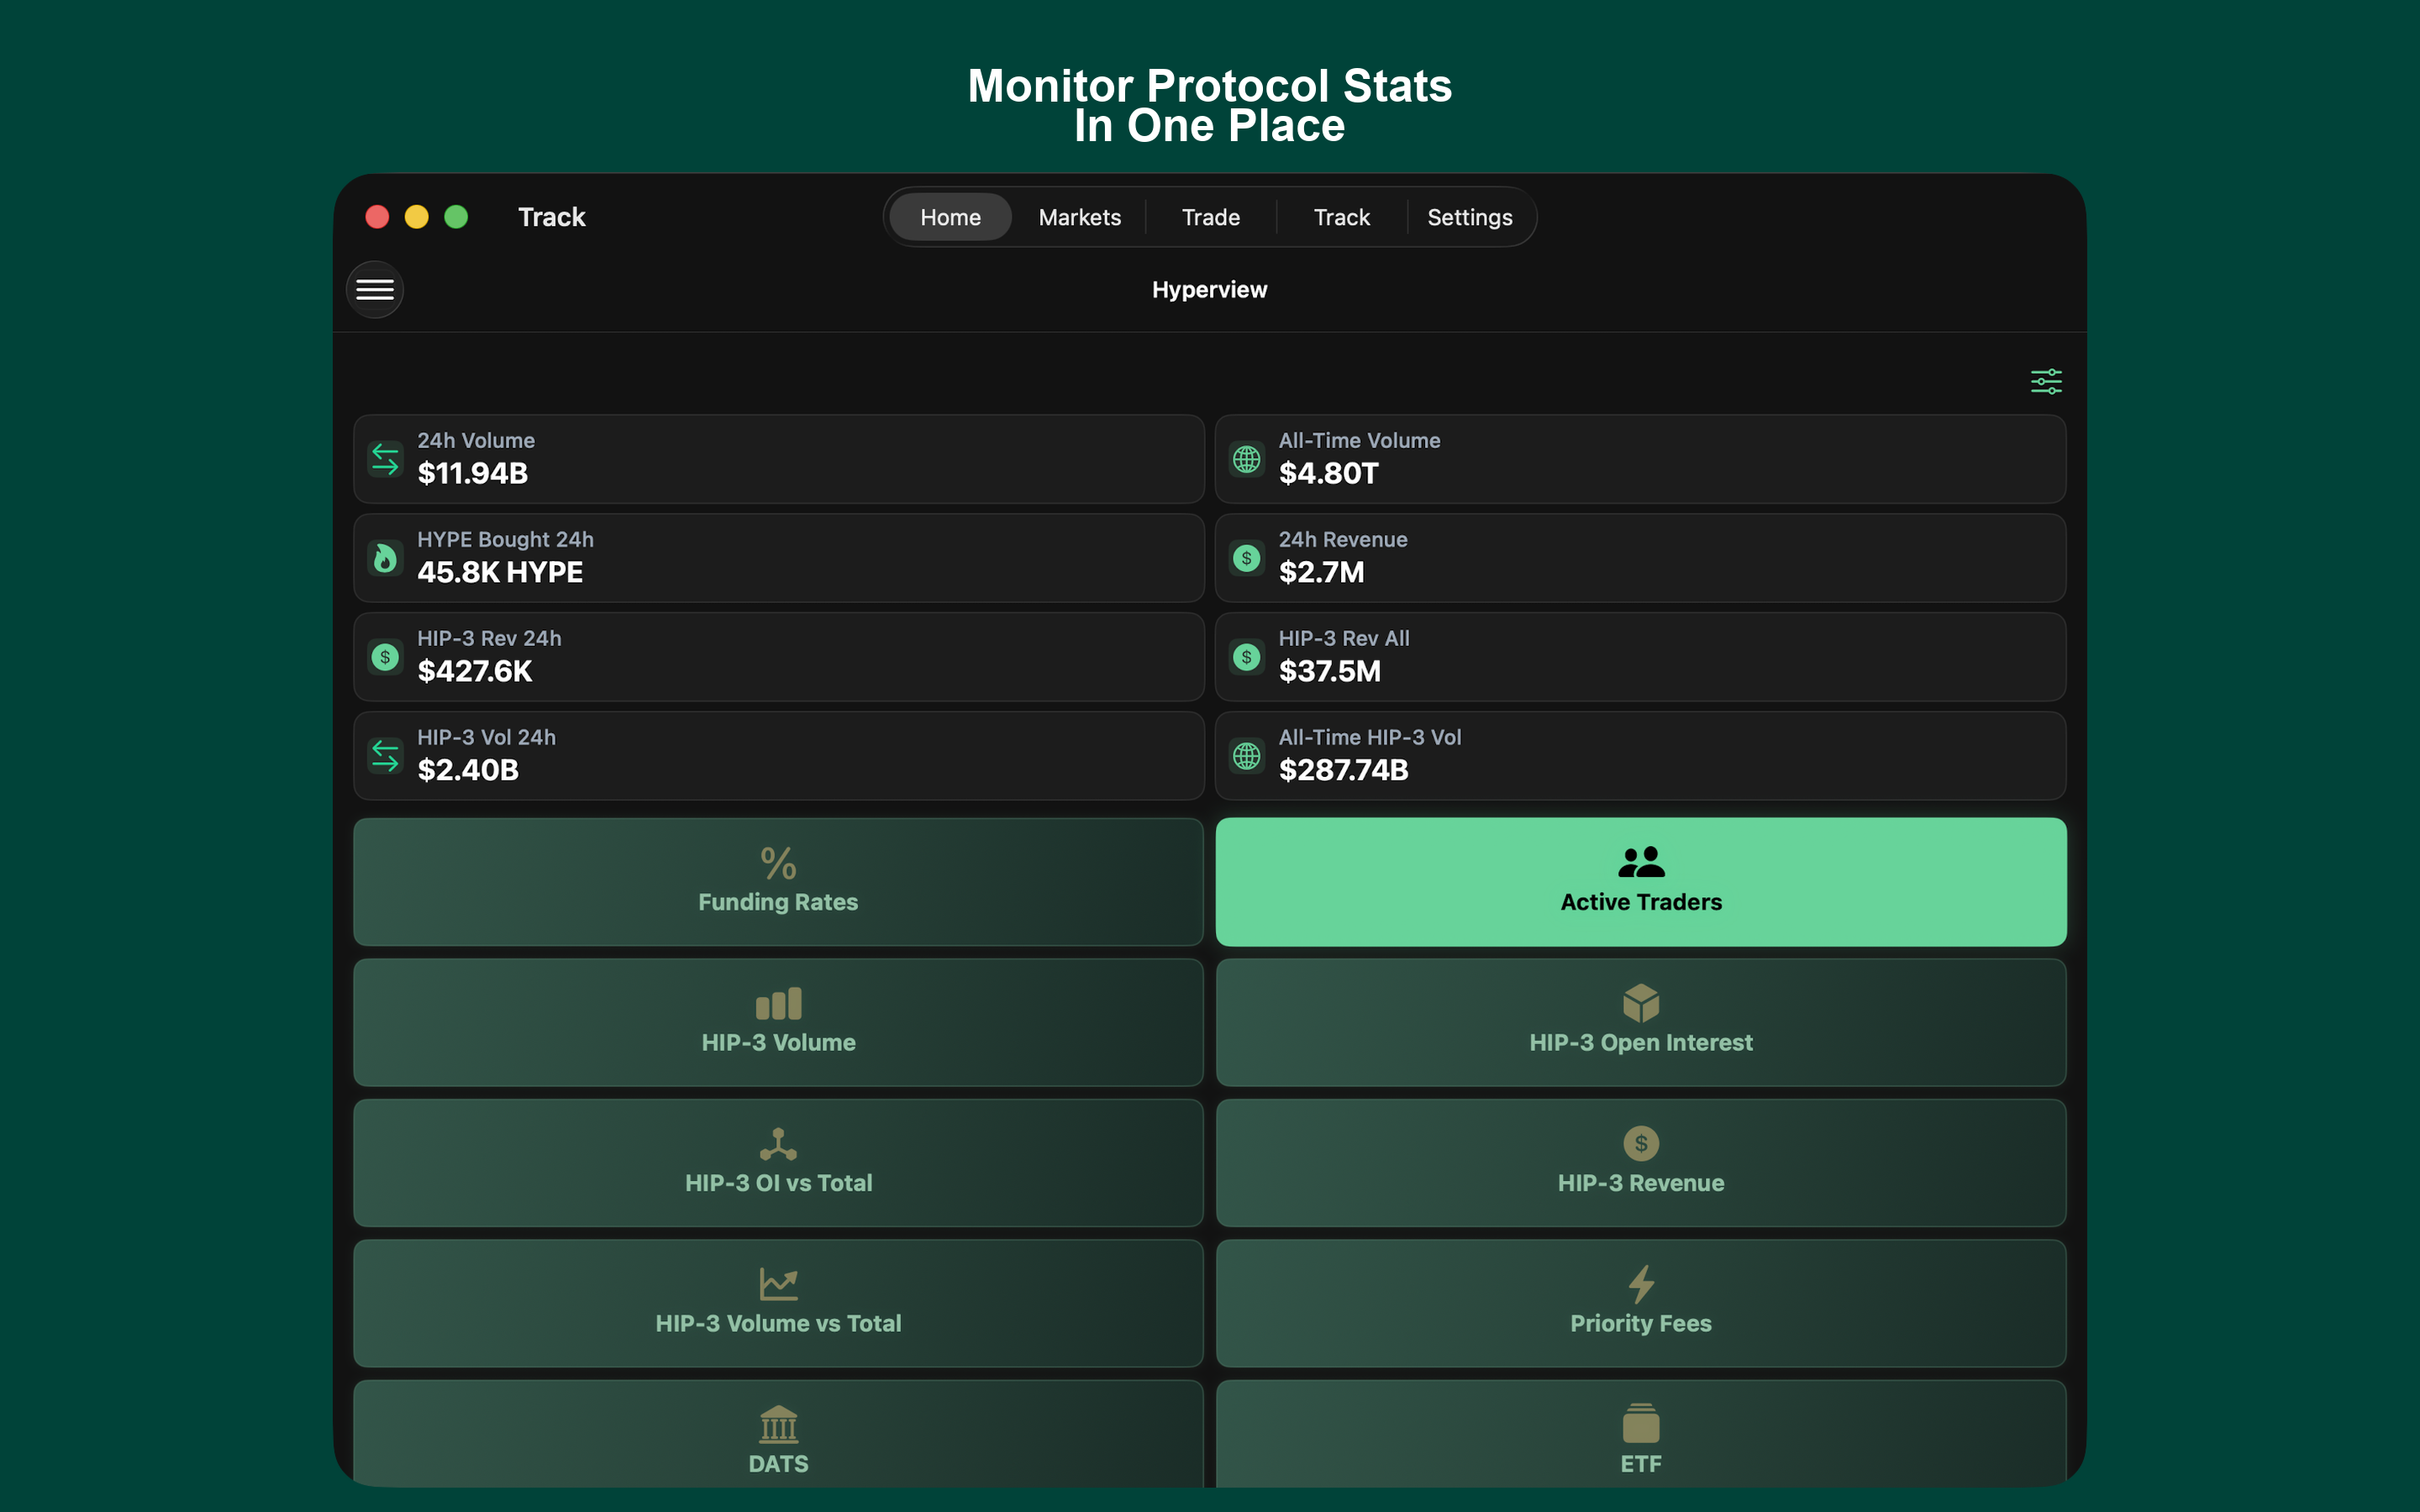Click the yellow minimize window button
2420x1512 pixels.
[417, 217]
